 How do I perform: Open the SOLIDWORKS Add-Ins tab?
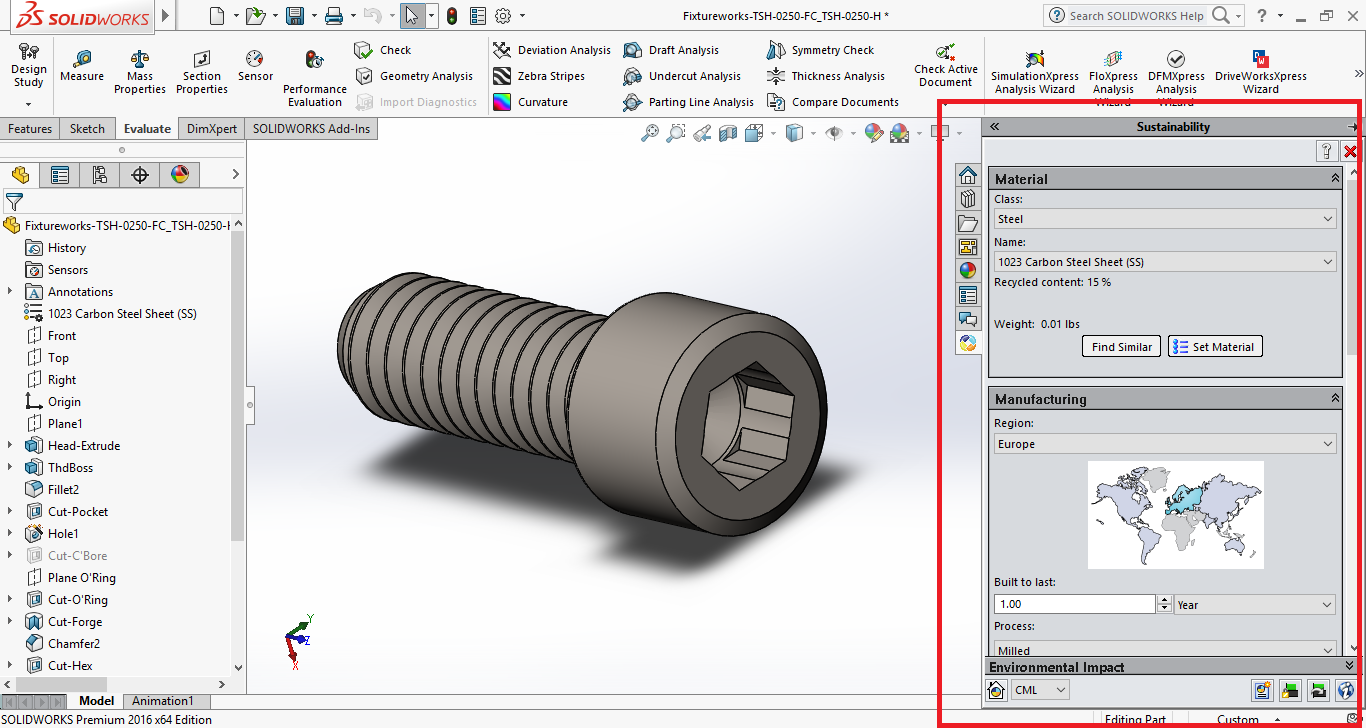[x=311, y=129]
